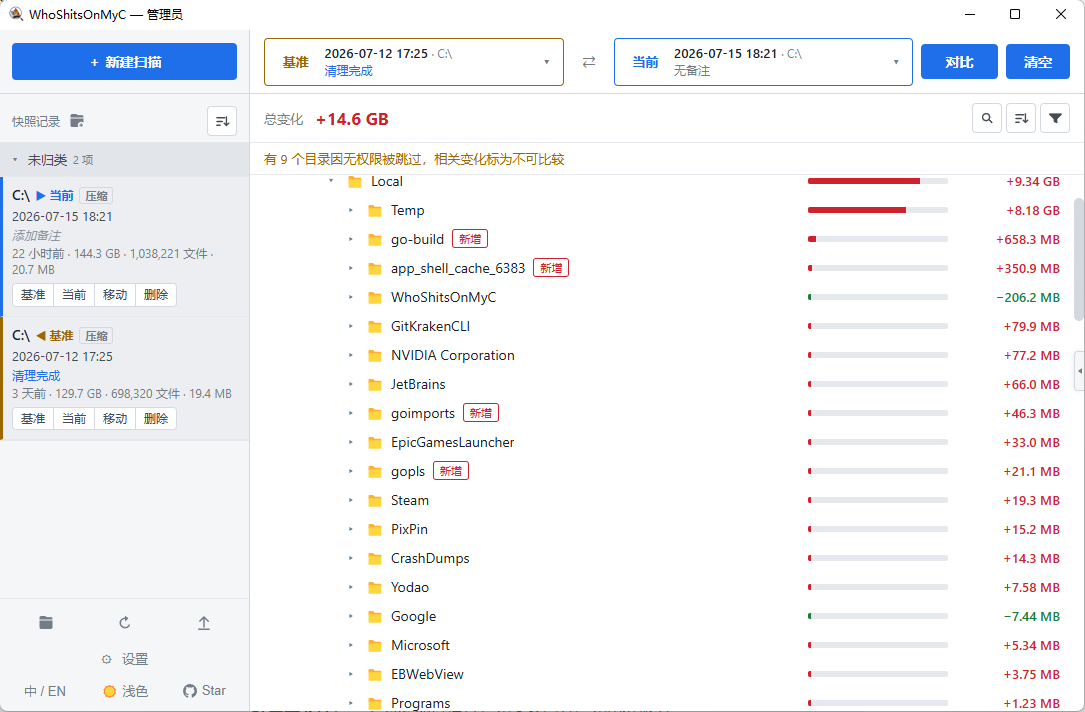Click sort icon next to search button
Screen dimensions: 1085x712
[1021, 119]
